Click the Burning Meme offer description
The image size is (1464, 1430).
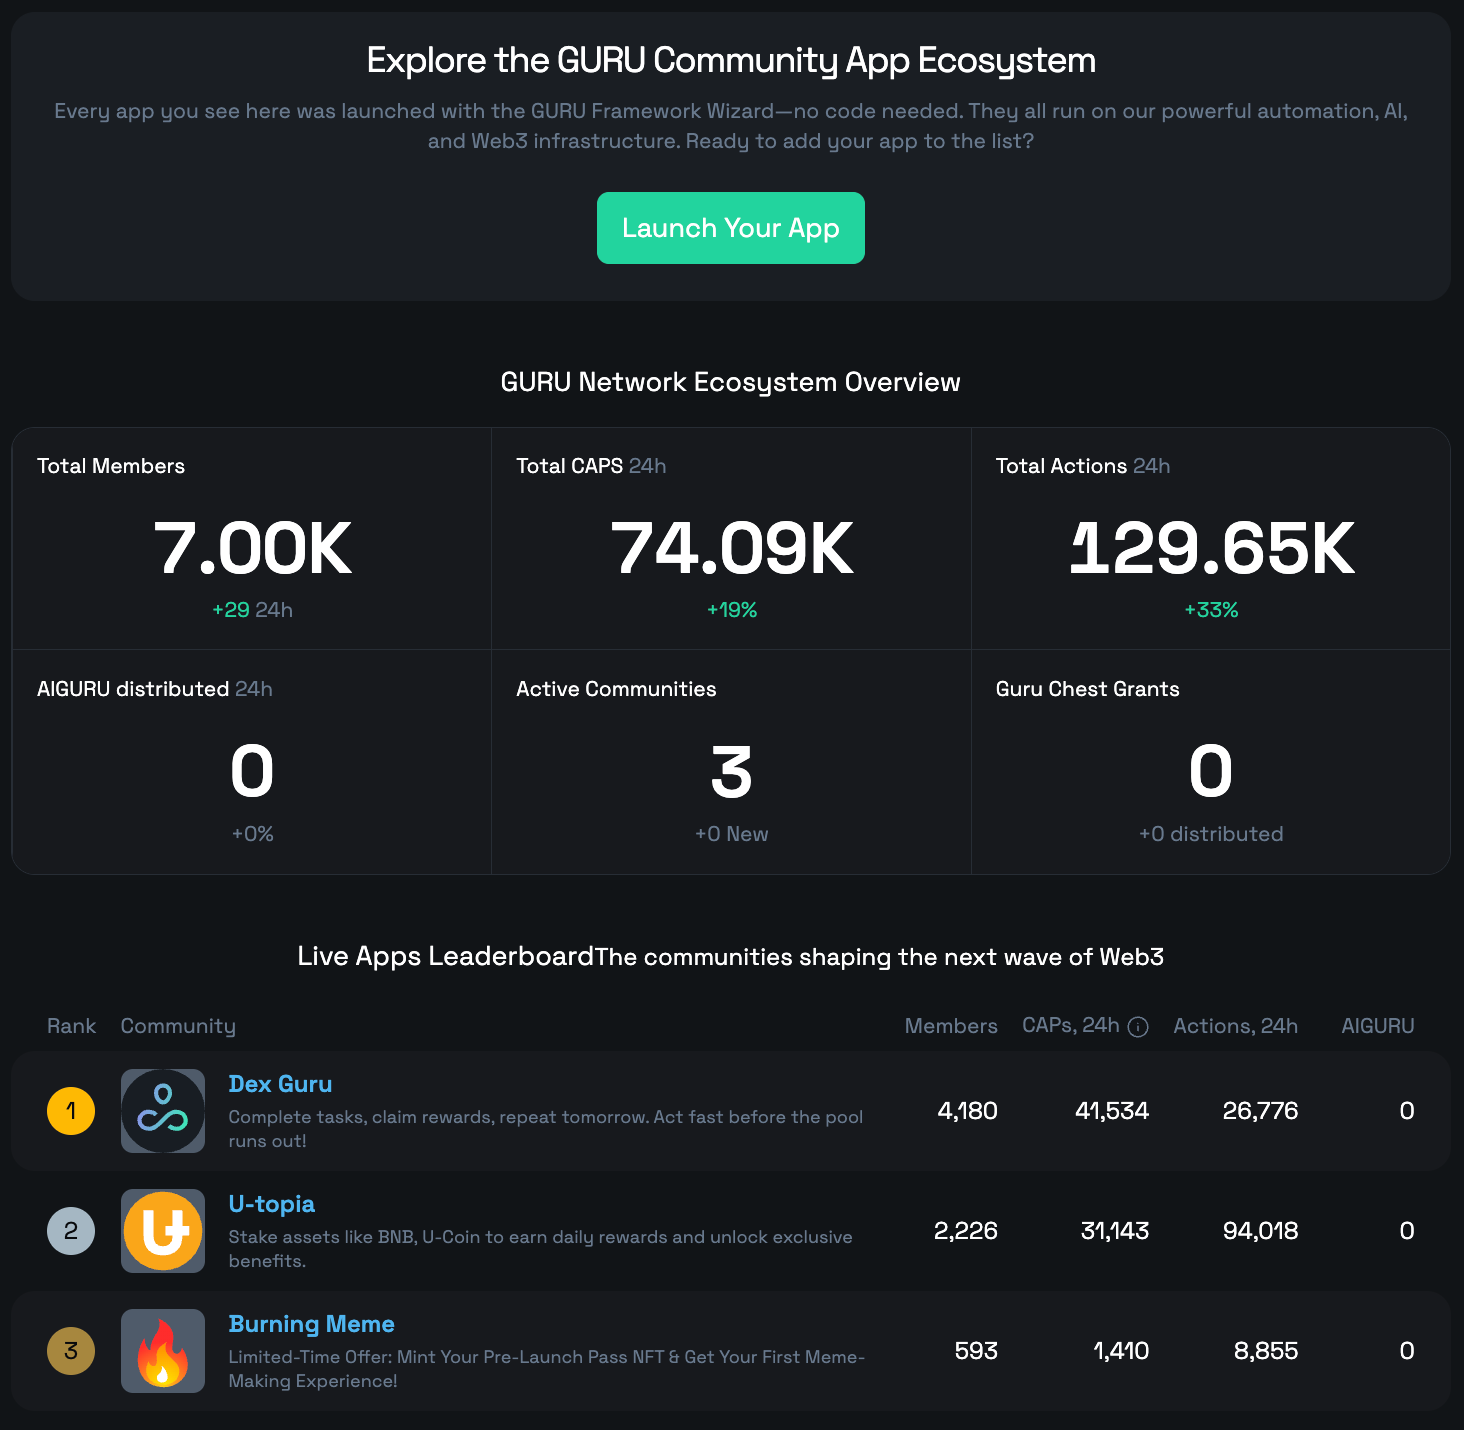pos(547,1369)
